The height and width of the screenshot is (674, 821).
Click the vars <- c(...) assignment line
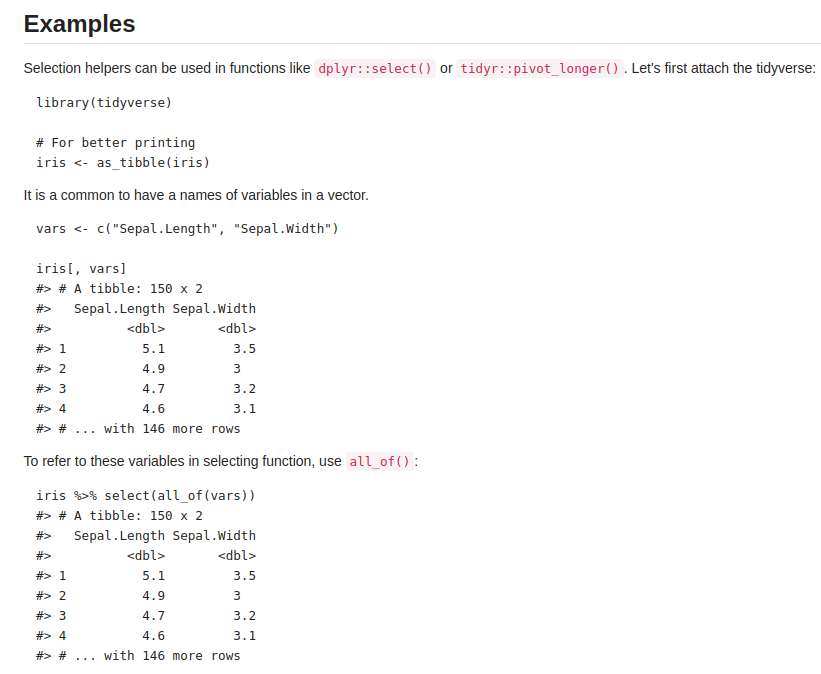[188, 229]
